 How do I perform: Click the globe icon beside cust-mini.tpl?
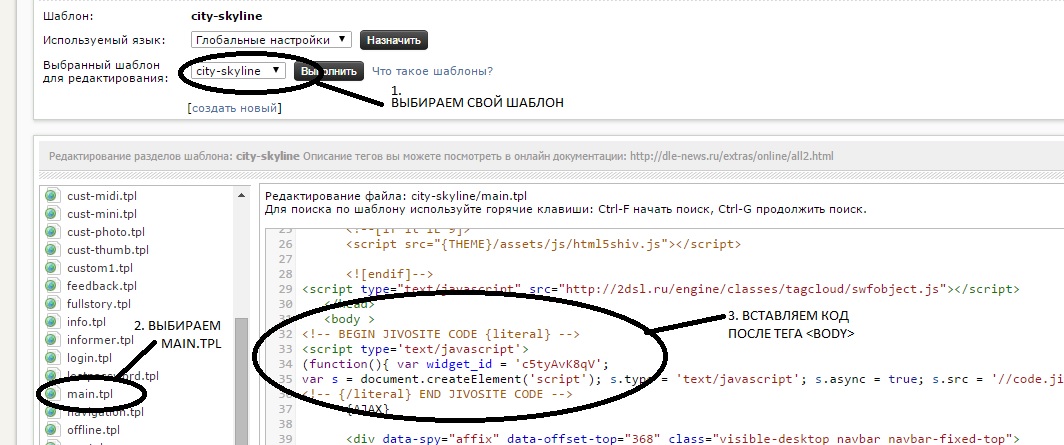tap(51, 214)
